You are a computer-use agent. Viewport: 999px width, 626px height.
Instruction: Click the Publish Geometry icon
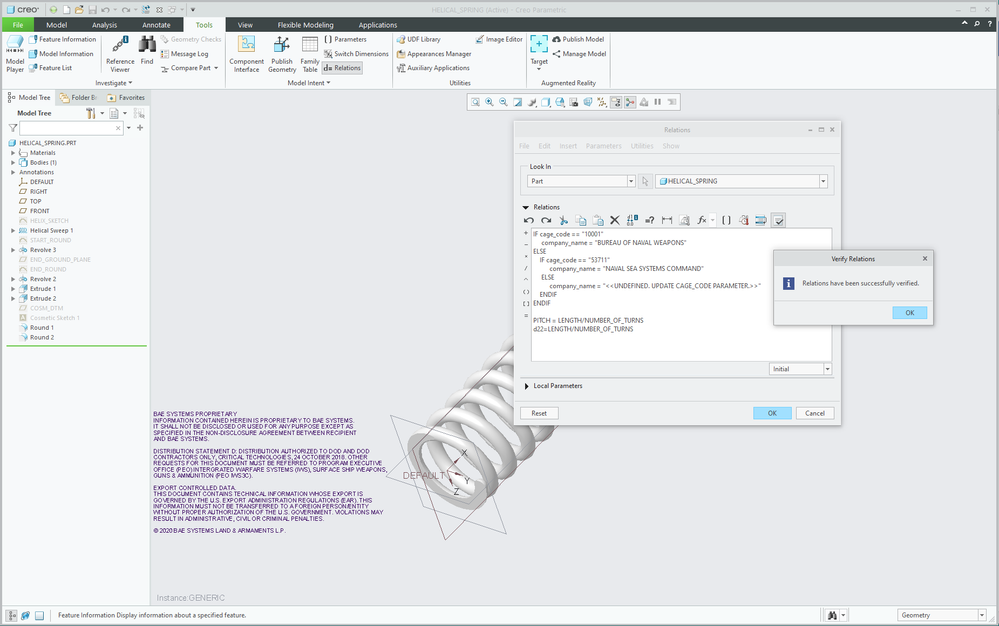(282, 54)
